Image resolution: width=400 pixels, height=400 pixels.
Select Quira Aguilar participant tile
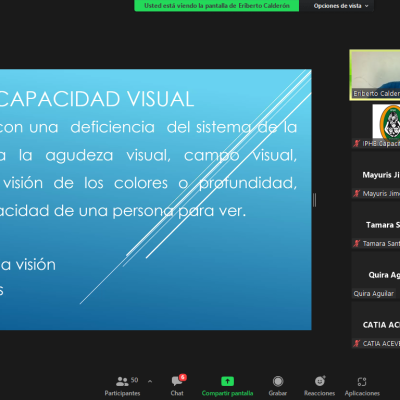pyautogui.click(x=376, y=276)
